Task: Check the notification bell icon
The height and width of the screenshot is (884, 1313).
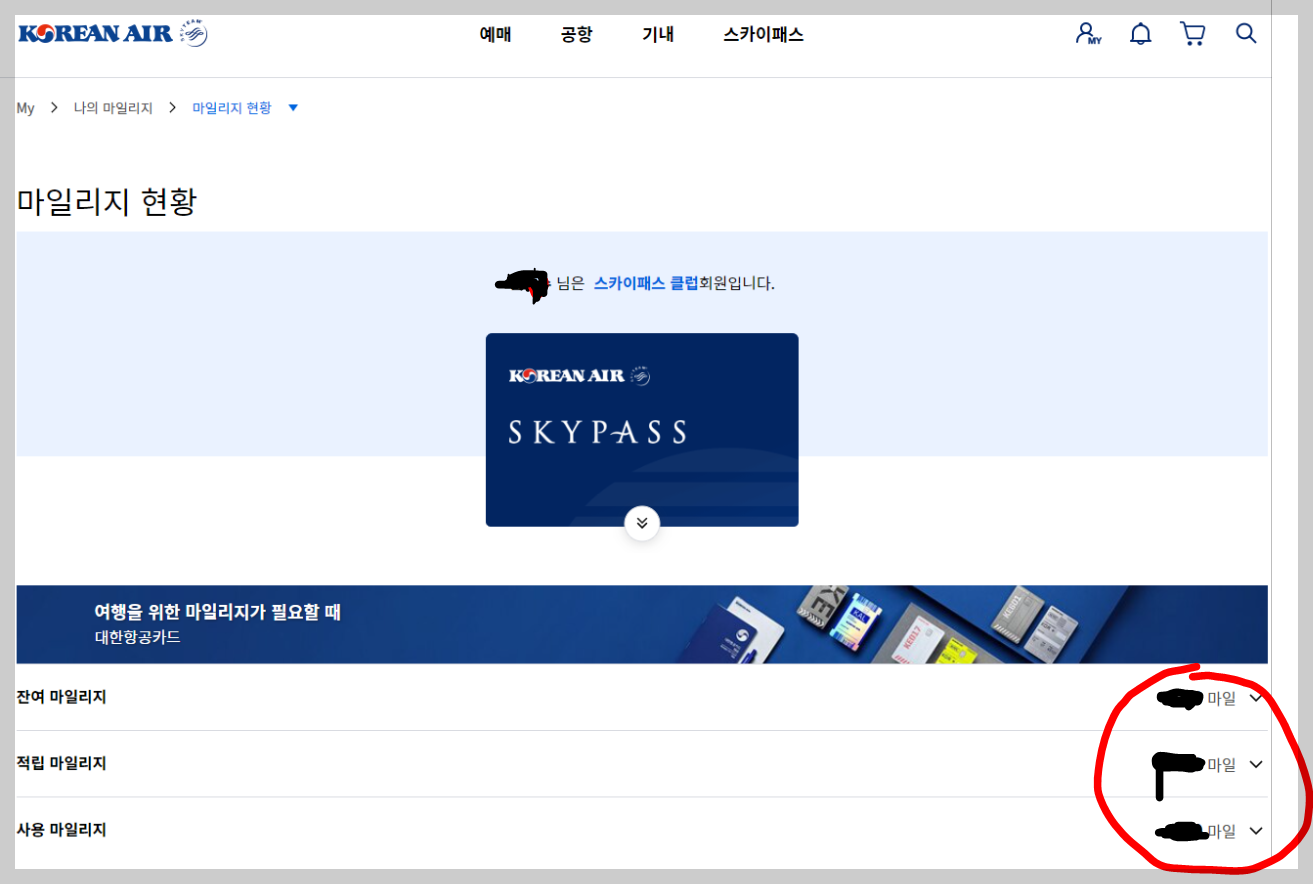Action: (x=1140, y=34)
